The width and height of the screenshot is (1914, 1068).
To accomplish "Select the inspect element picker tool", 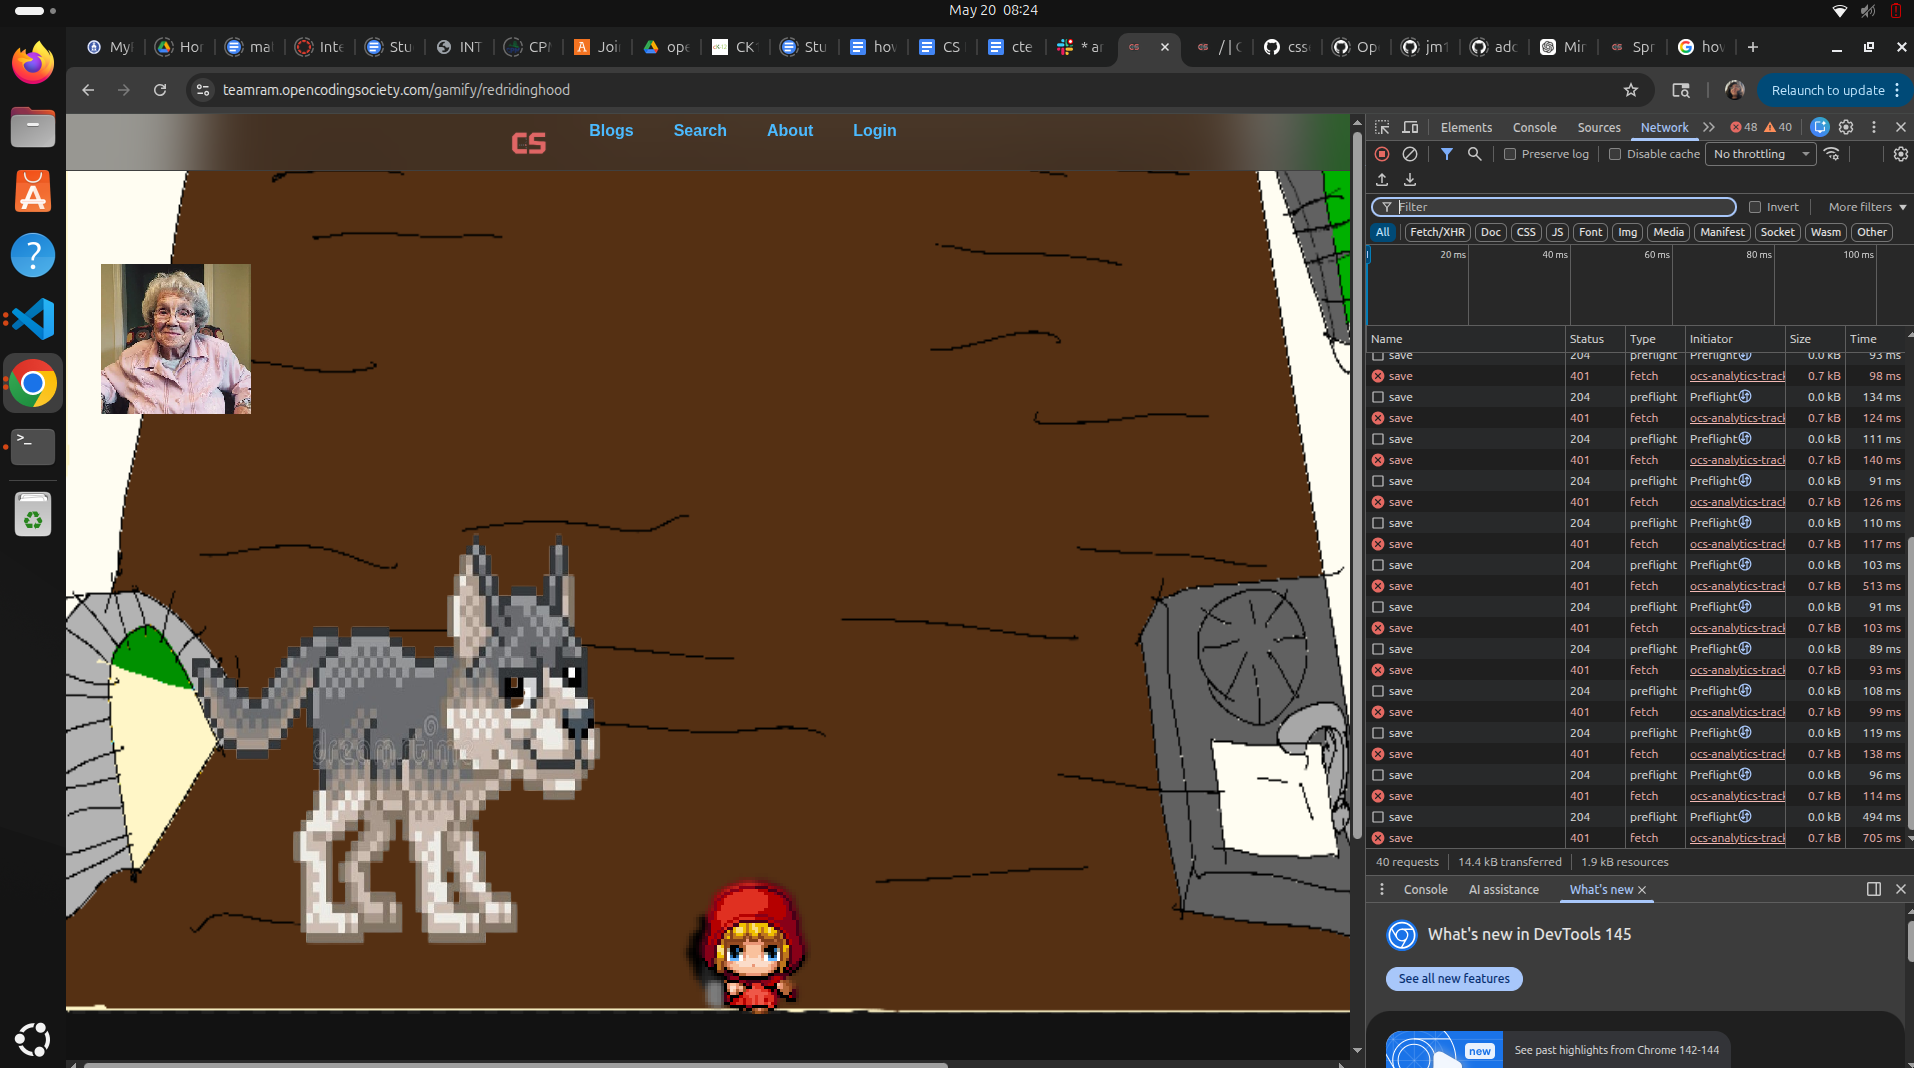I will (x=1382, y=127).
